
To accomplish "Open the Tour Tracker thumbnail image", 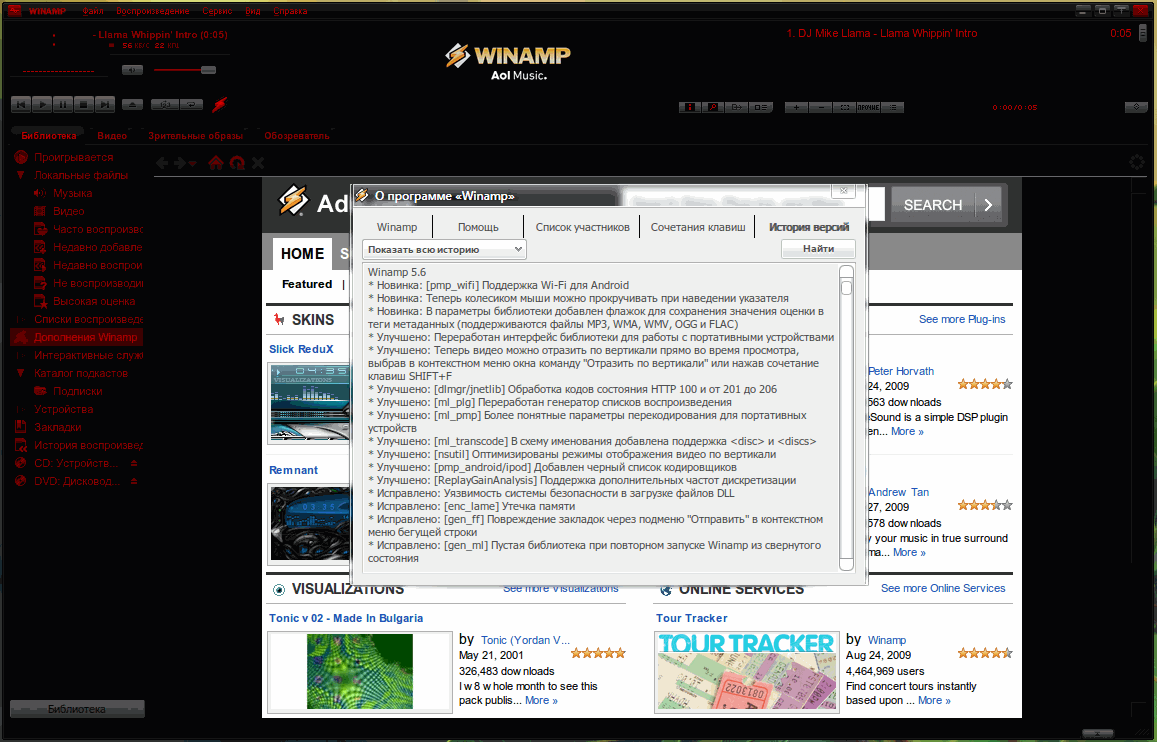I will [x=746, y=672].
